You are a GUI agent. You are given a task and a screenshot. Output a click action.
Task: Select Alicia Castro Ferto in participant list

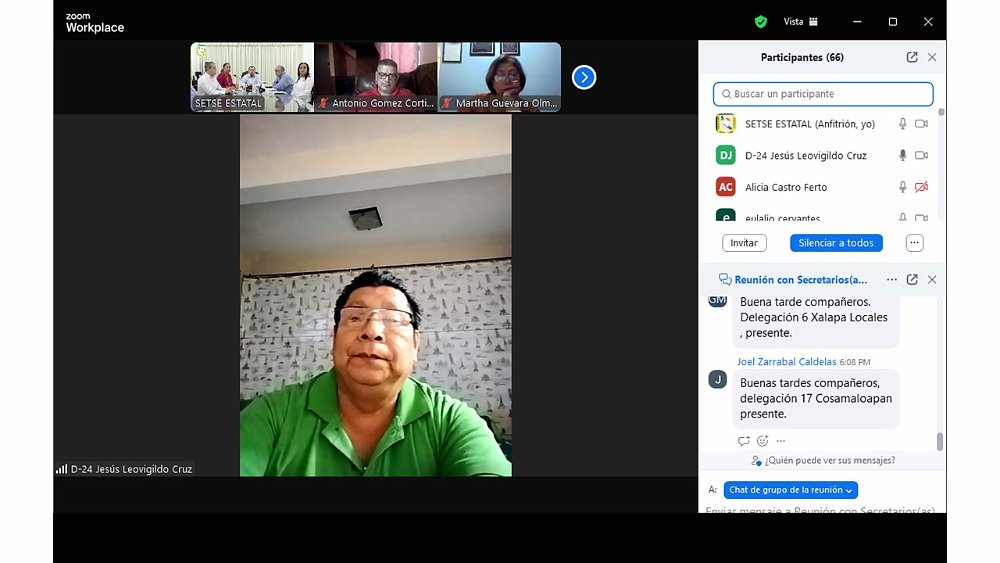786,187
